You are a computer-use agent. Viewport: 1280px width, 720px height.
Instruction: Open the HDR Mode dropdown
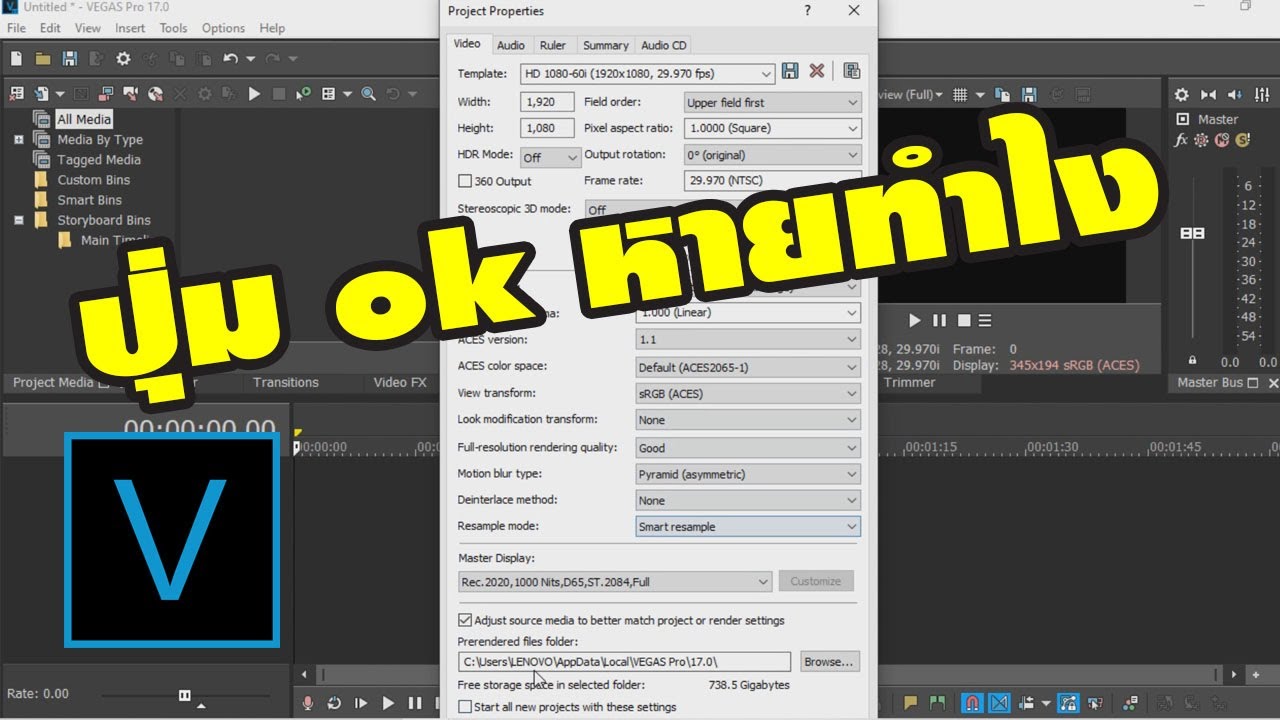(x=550, y=157)
